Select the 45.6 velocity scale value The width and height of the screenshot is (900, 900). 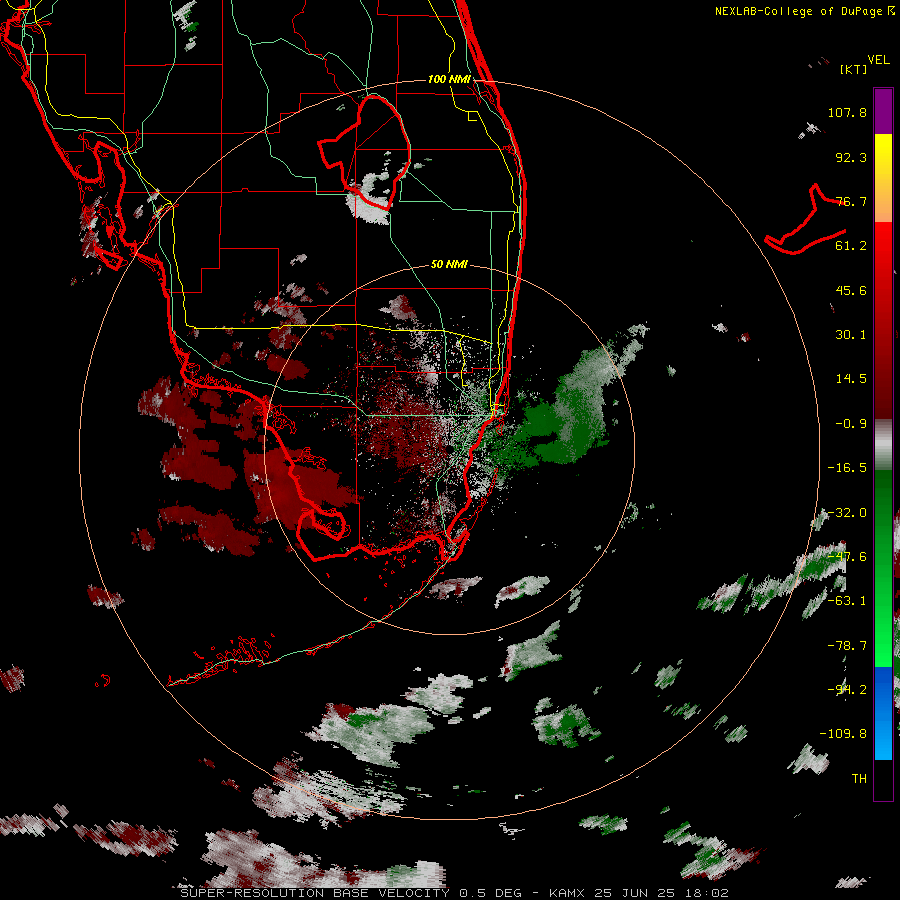(x=851, y=290)
